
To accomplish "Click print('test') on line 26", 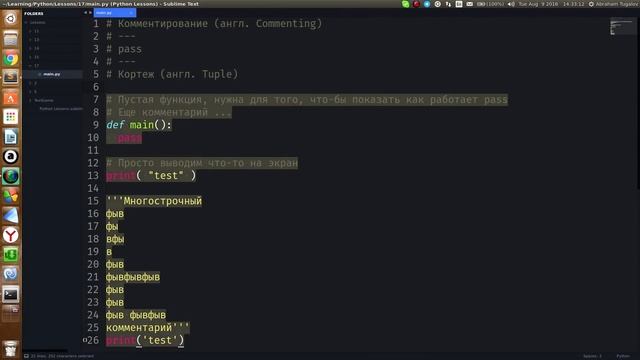I will (145, 340).
